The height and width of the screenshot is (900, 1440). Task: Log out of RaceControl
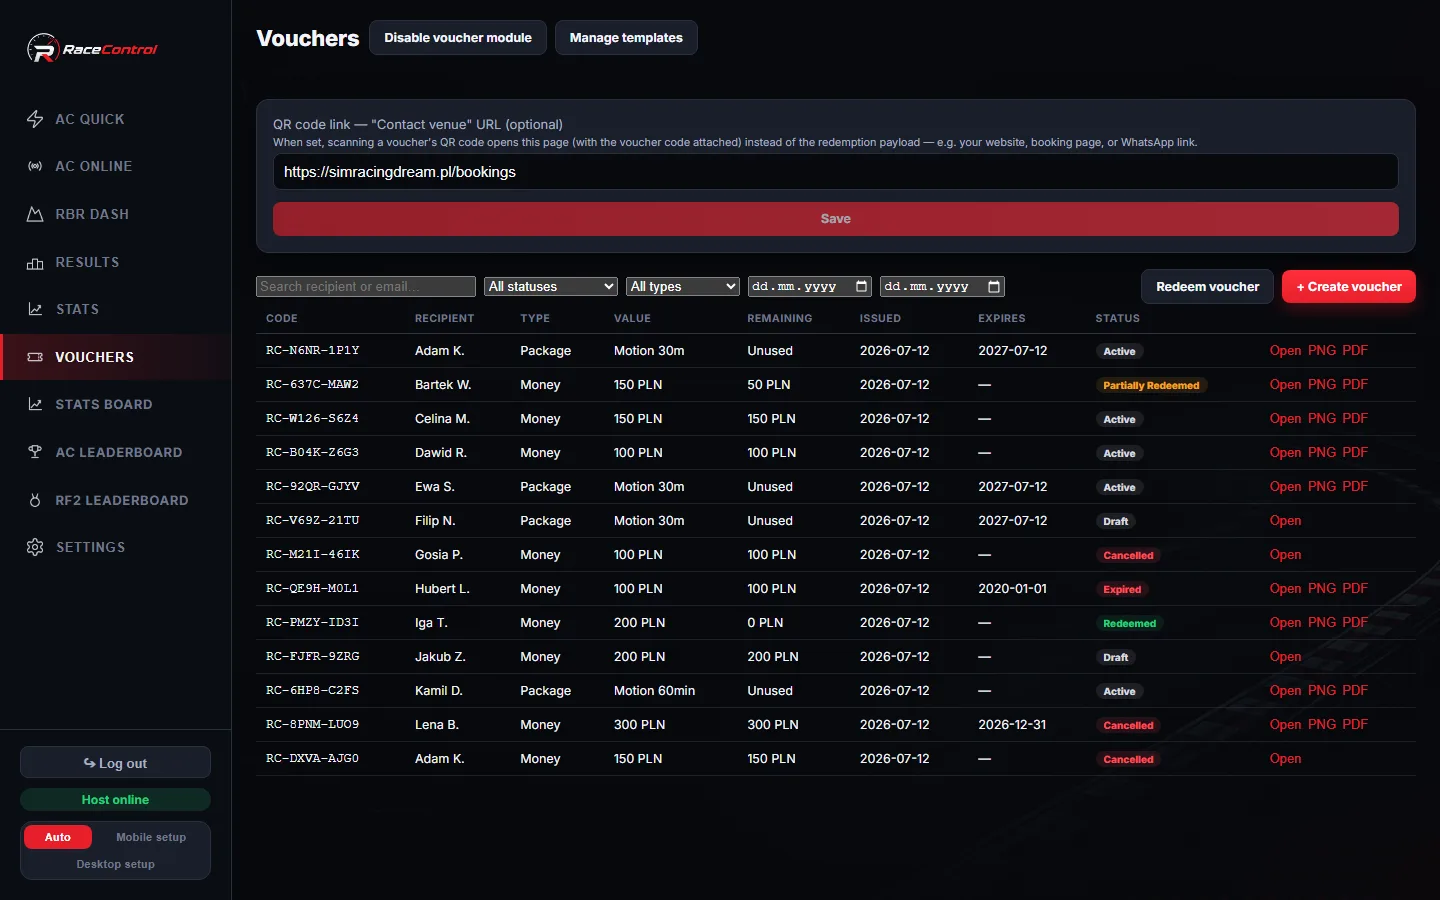(x=115, y=763)
